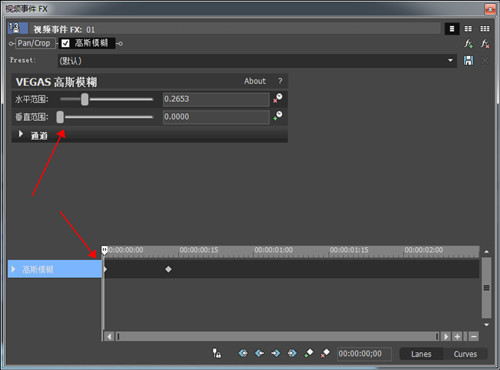Click the vertical scrollbar thumb
Viewport: 500px width, 370px height.
[x=487, y=287]
